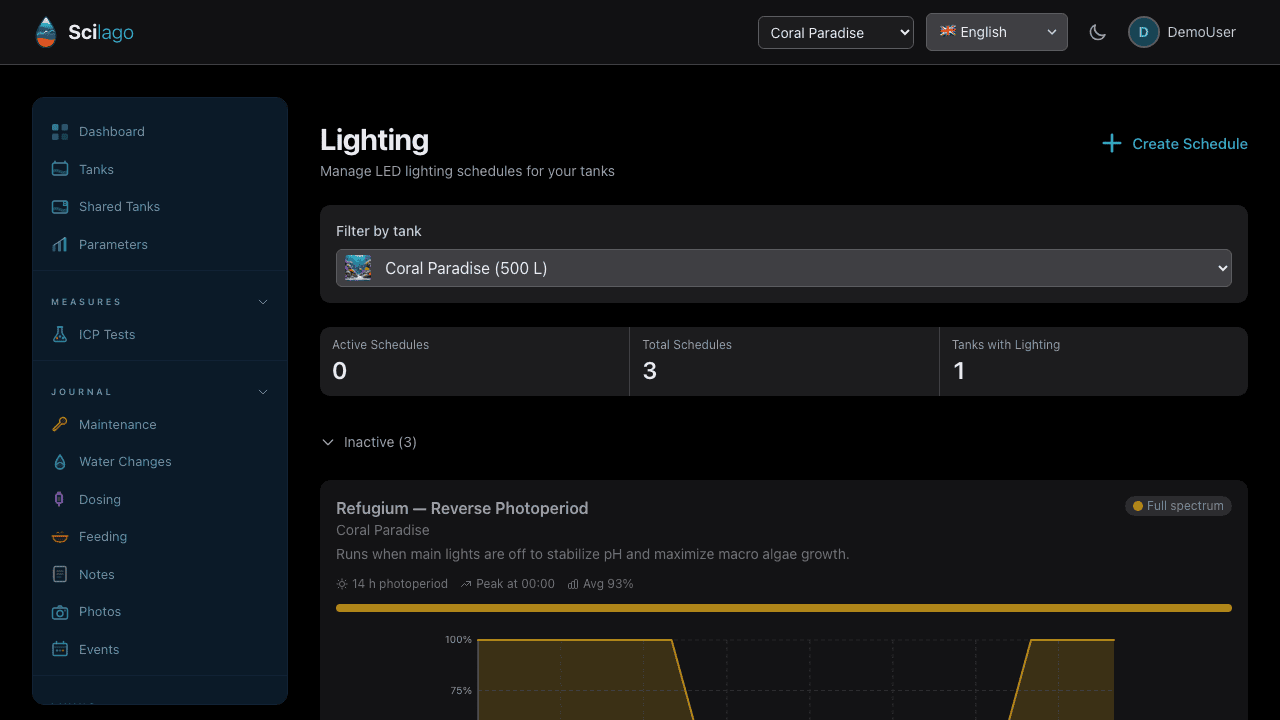Open ICP Tests page
The height and width of the screenshot is (720, 1280).
[x=160, y=335]
